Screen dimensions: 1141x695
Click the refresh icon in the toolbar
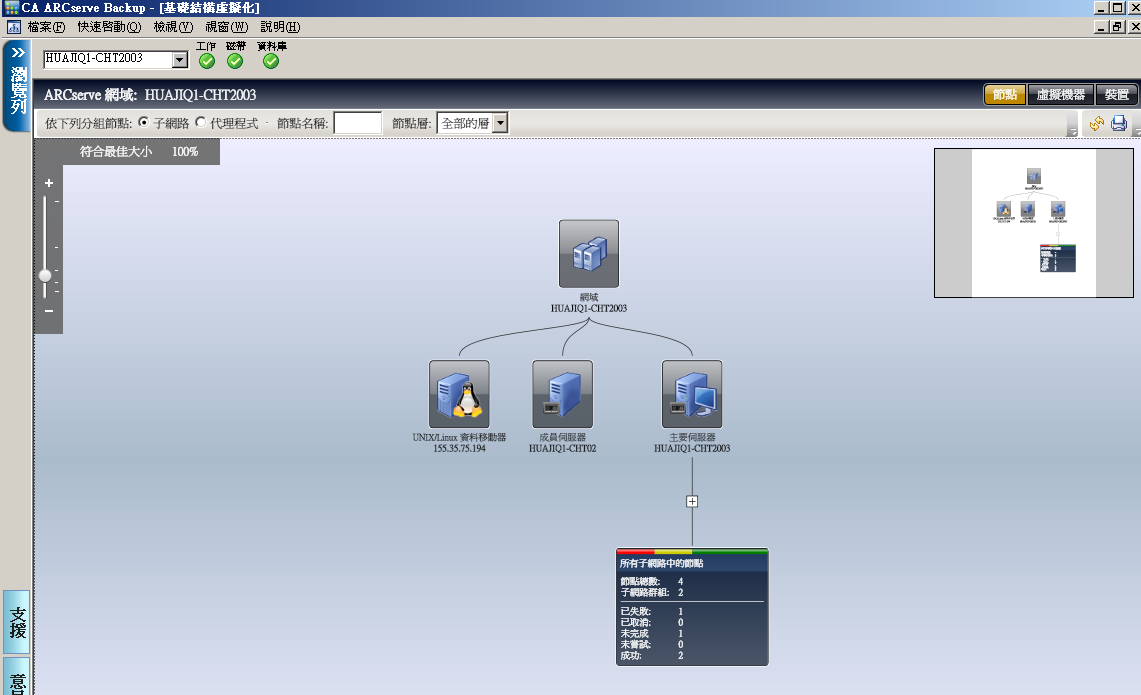pos(1096,124)
